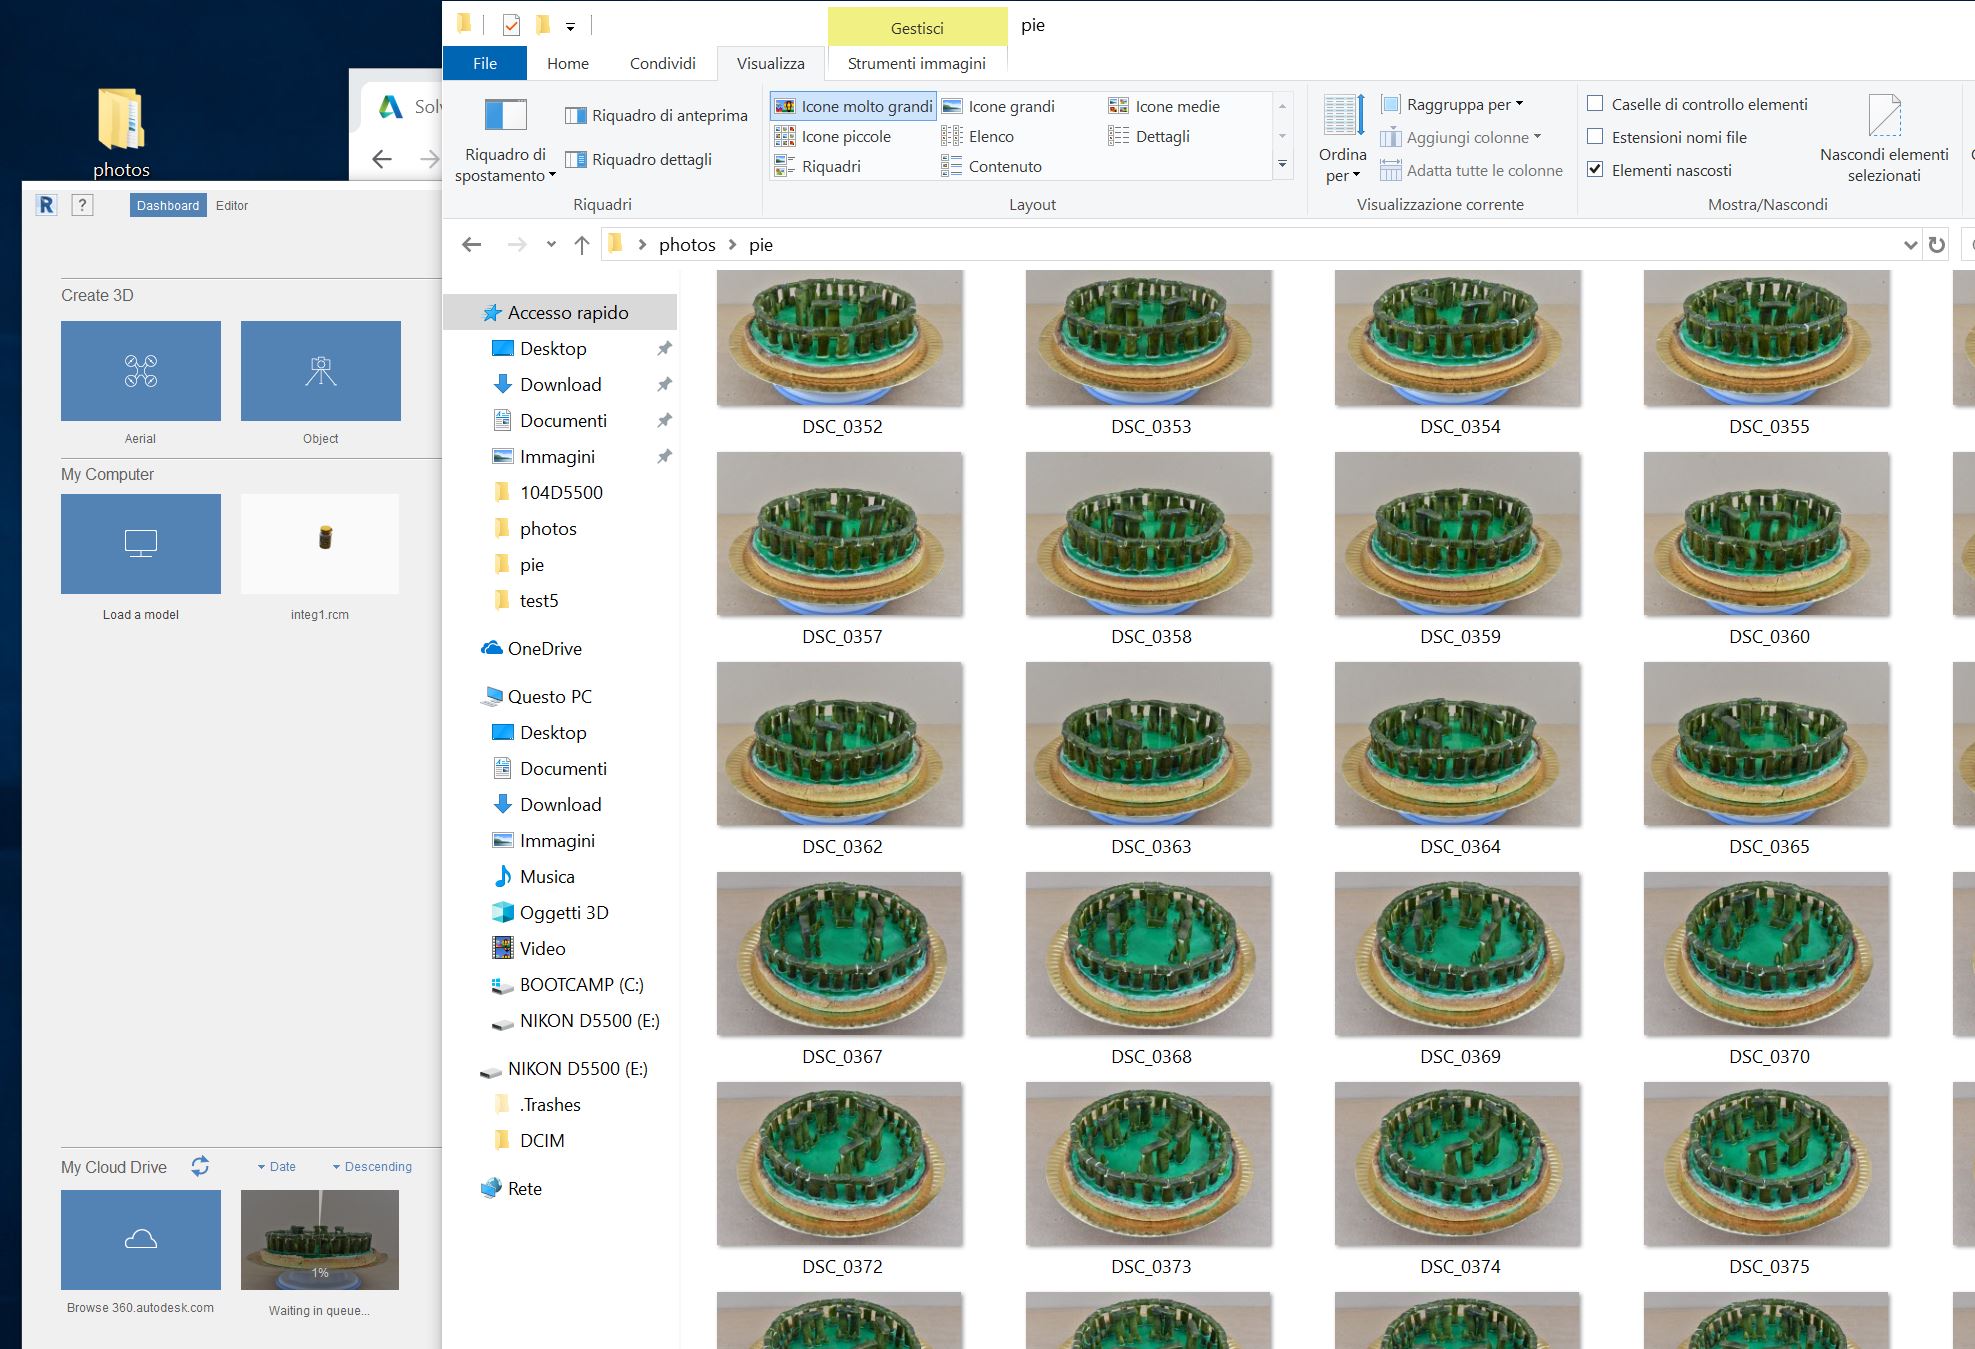Switch to the Condividi ribbon tab
1975x1349 pixels.
click(x=662, y=63)
